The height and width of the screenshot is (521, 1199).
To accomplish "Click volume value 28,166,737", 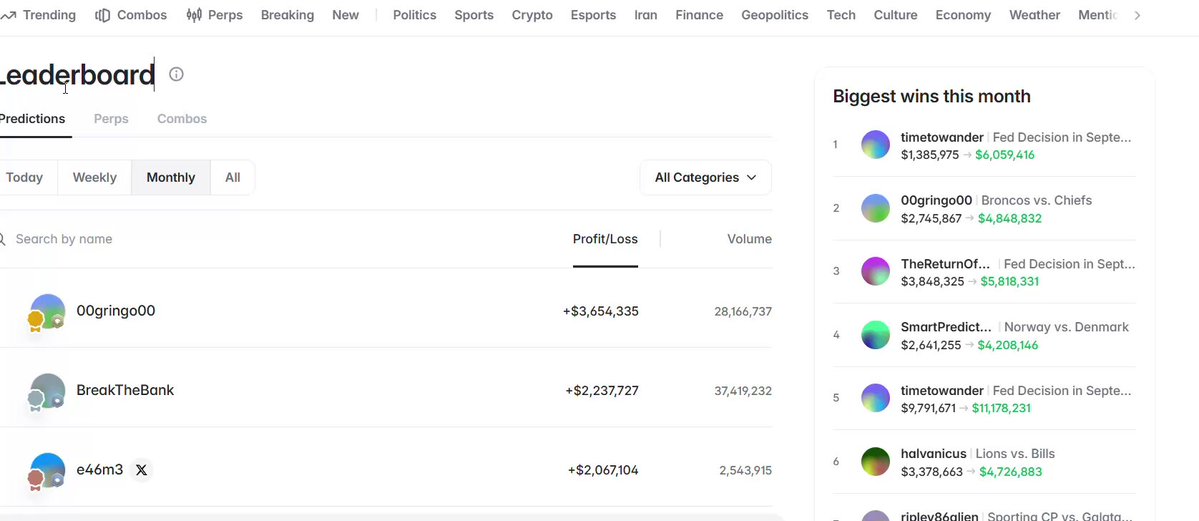I will [743, 311].
